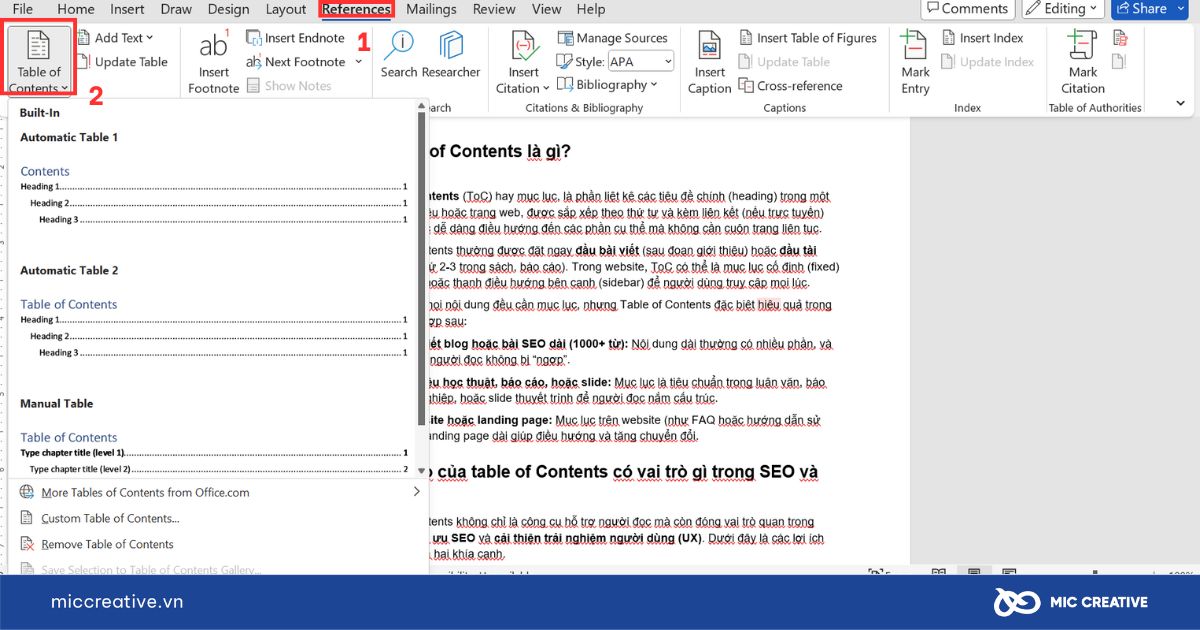Open the Review tab

pos(494,9)
